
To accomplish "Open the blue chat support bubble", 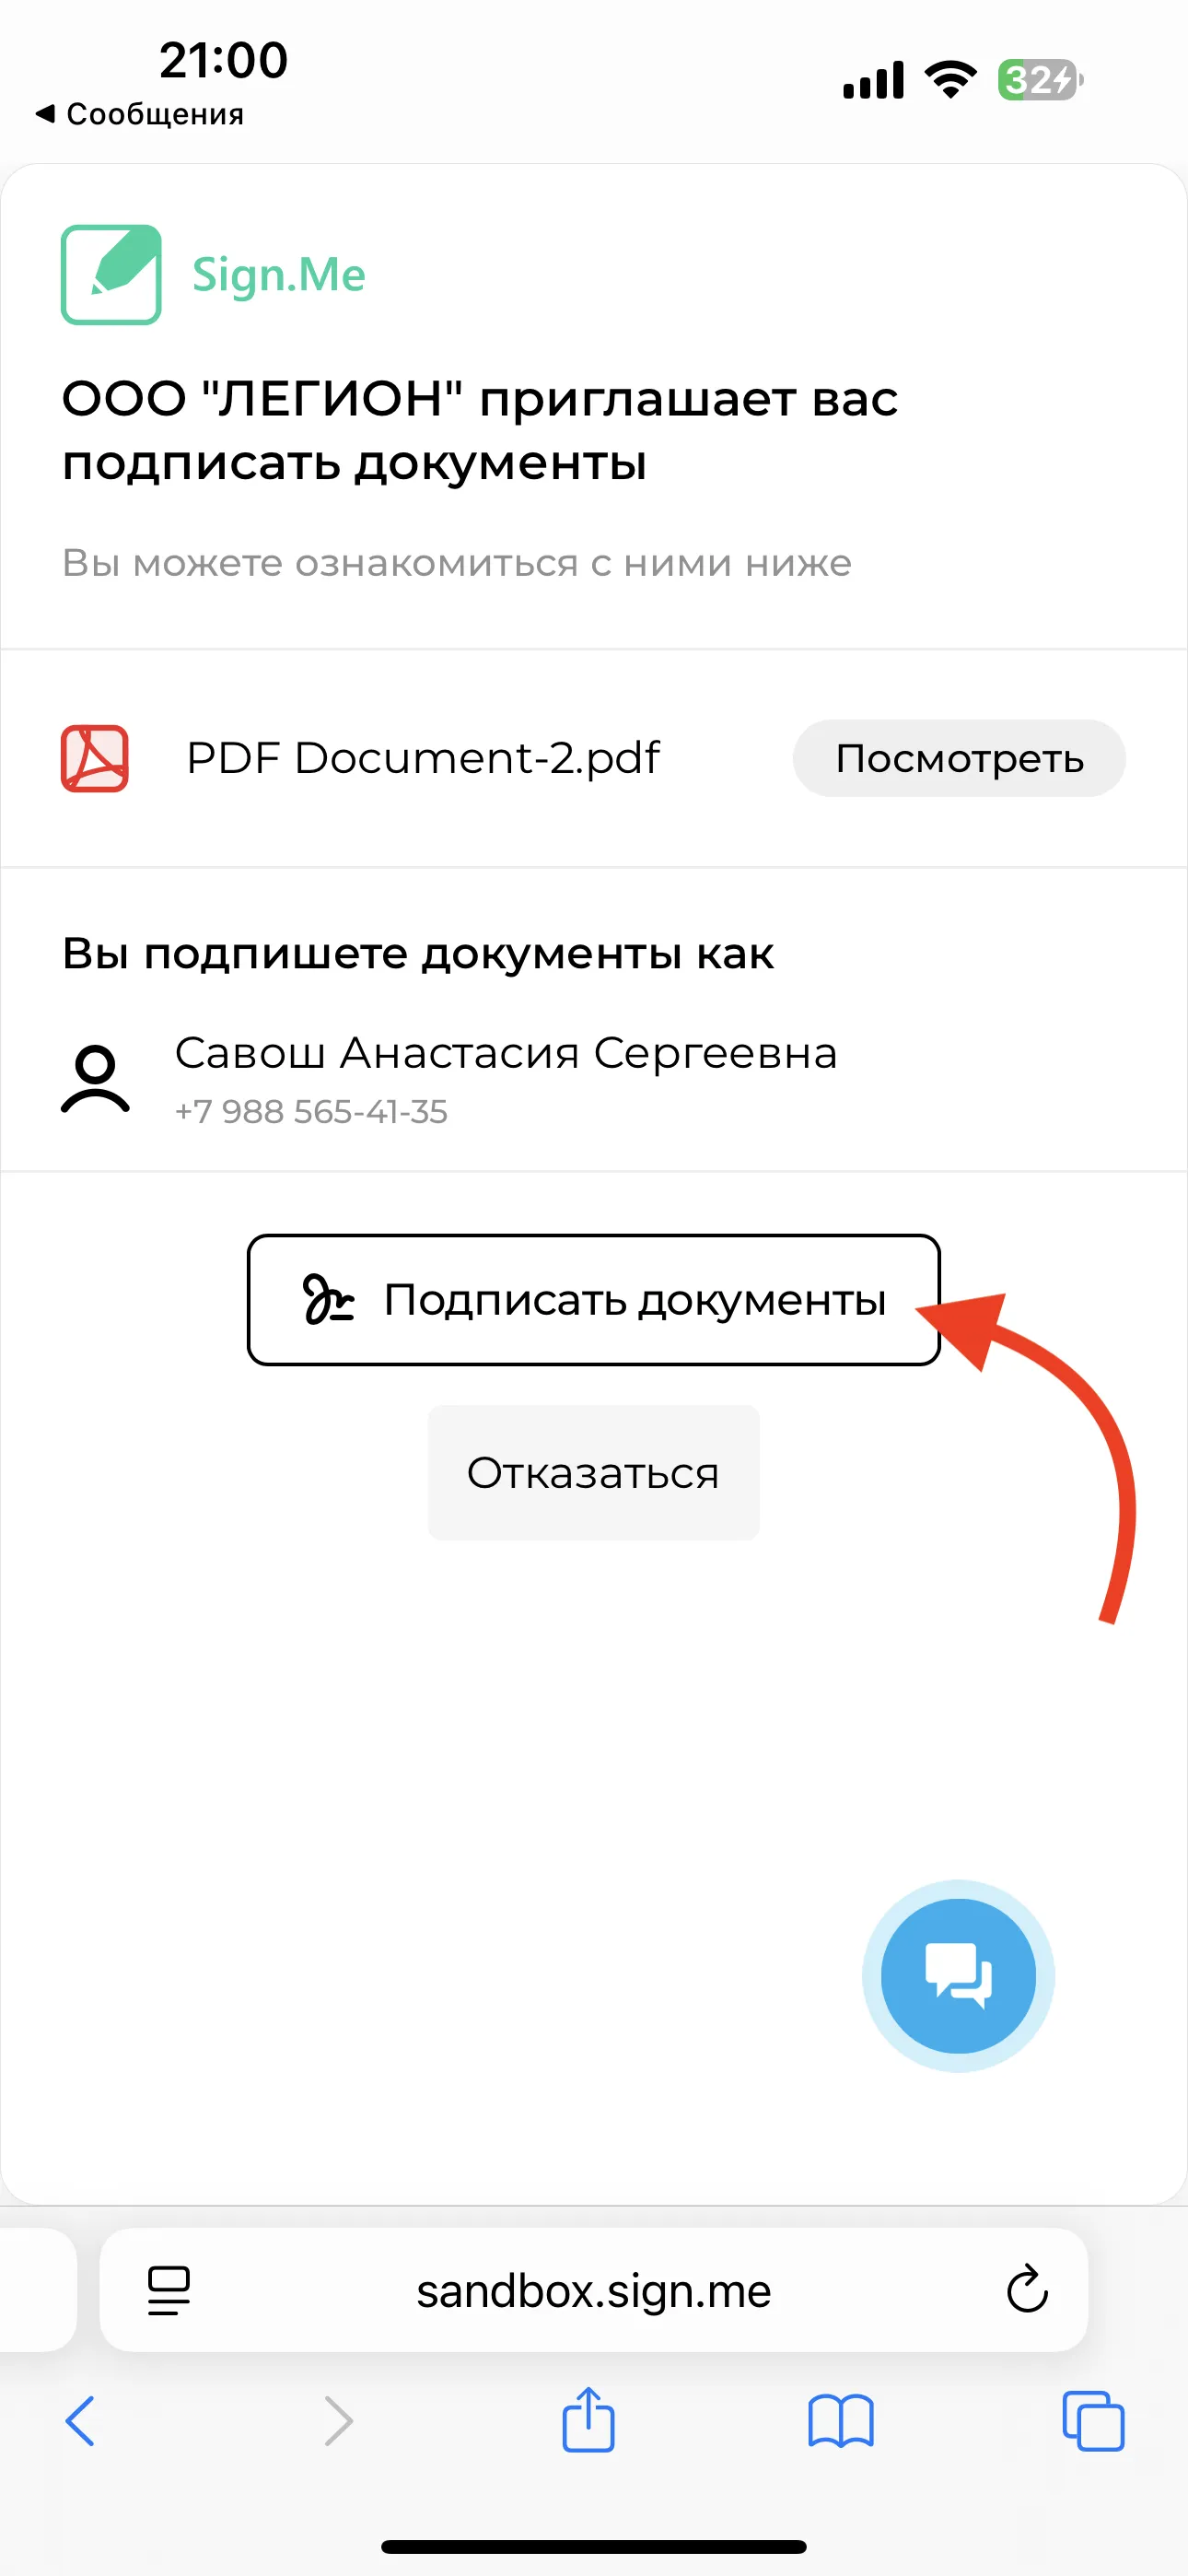I will click(958, 1976).
